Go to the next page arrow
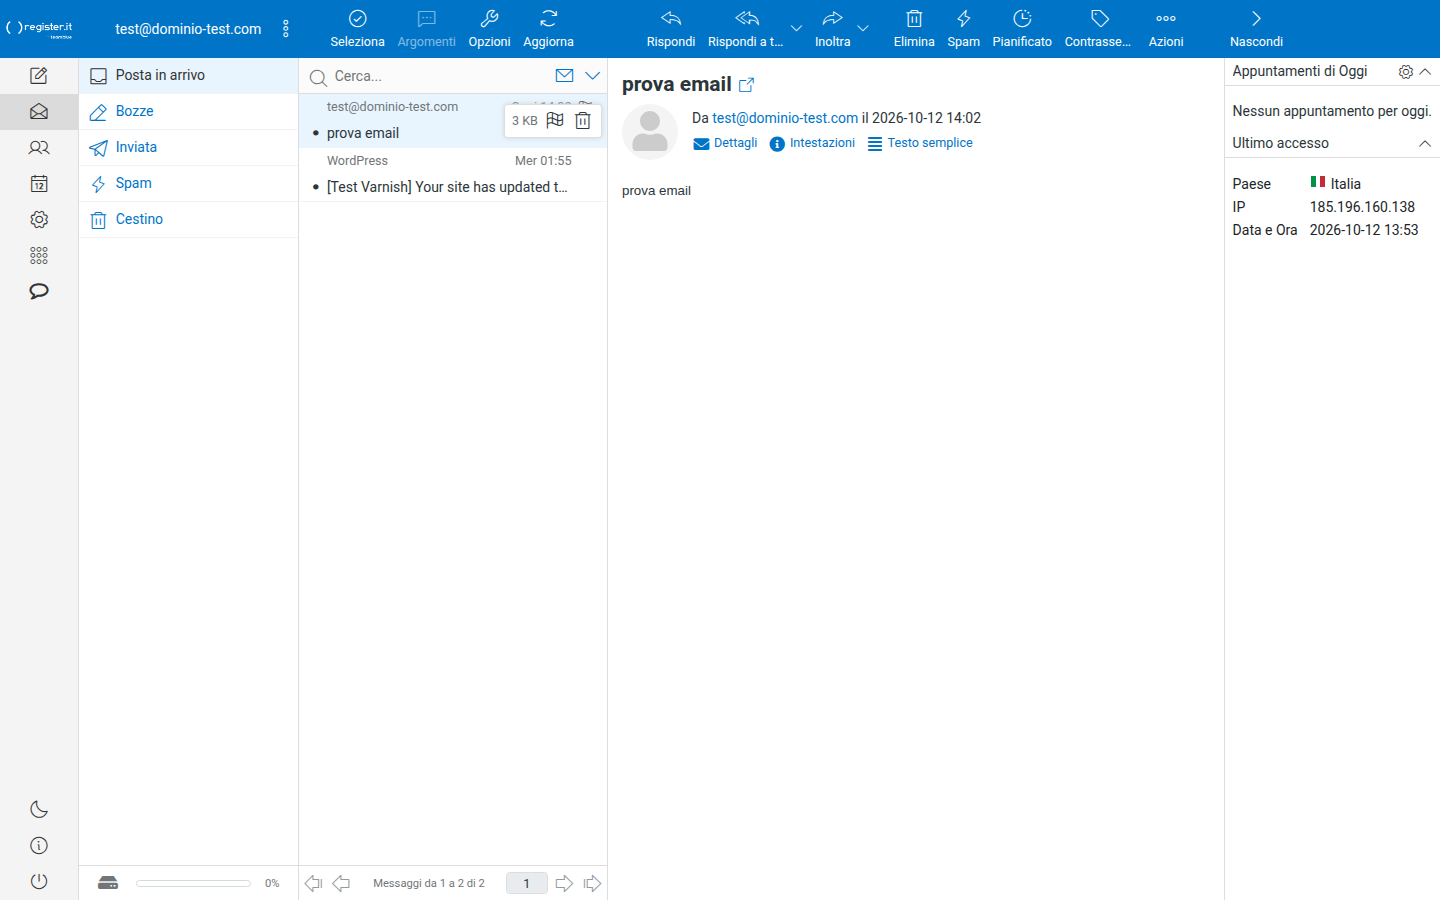The height and width of the screenshot is (900, 1440). click(564, 883)
